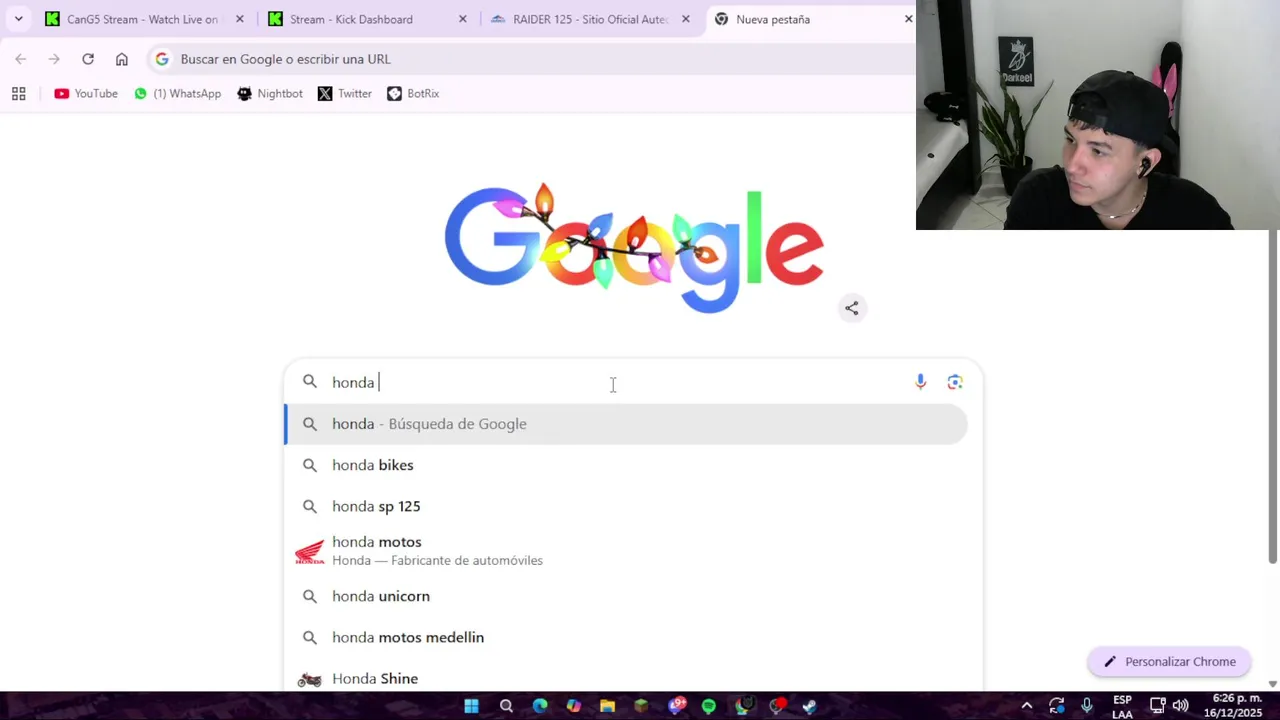Open the home page icon
This screenshot has height=720, width=1280.
tap(122, 59)
